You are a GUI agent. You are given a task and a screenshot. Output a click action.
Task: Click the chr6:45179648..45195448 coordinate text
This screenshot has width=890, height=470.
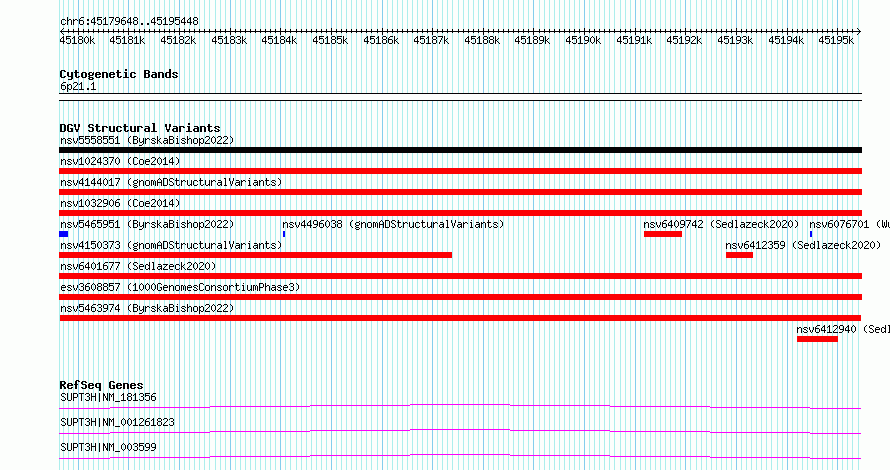129,21
